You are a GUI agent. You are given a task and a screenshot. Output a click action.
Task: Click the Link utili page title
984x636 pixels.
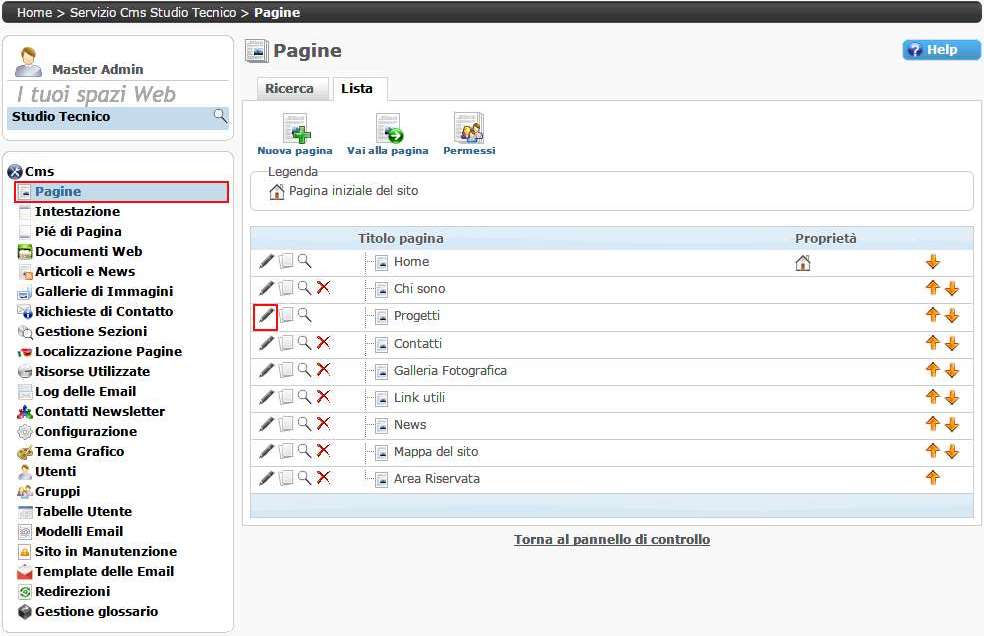click(419, 397)
